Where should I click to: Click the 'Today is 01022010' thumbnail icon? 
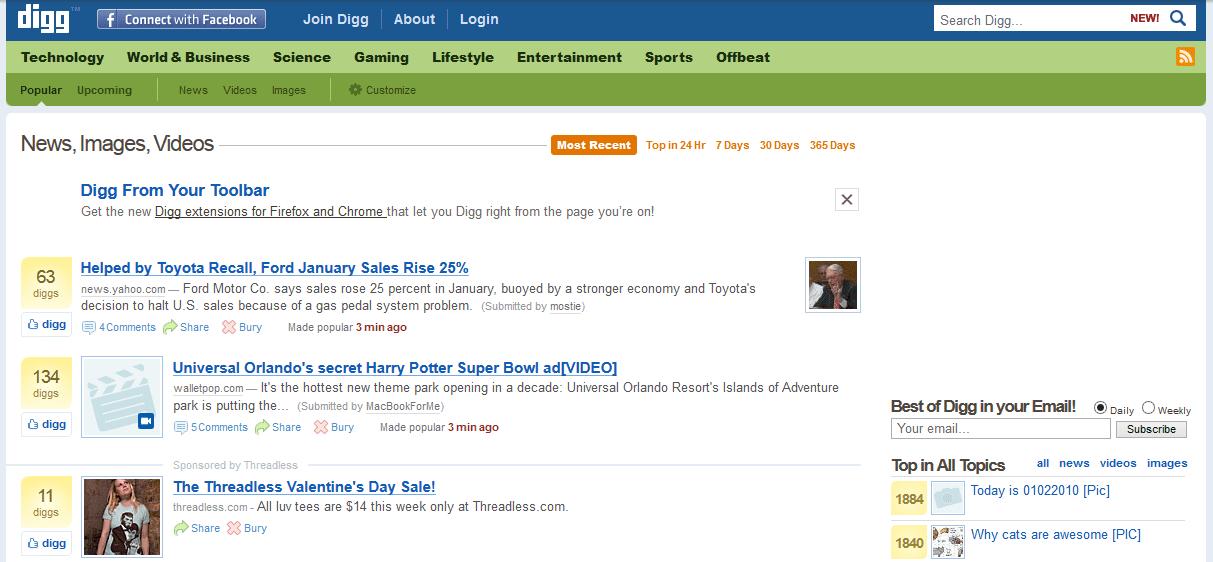pos(948,498)
